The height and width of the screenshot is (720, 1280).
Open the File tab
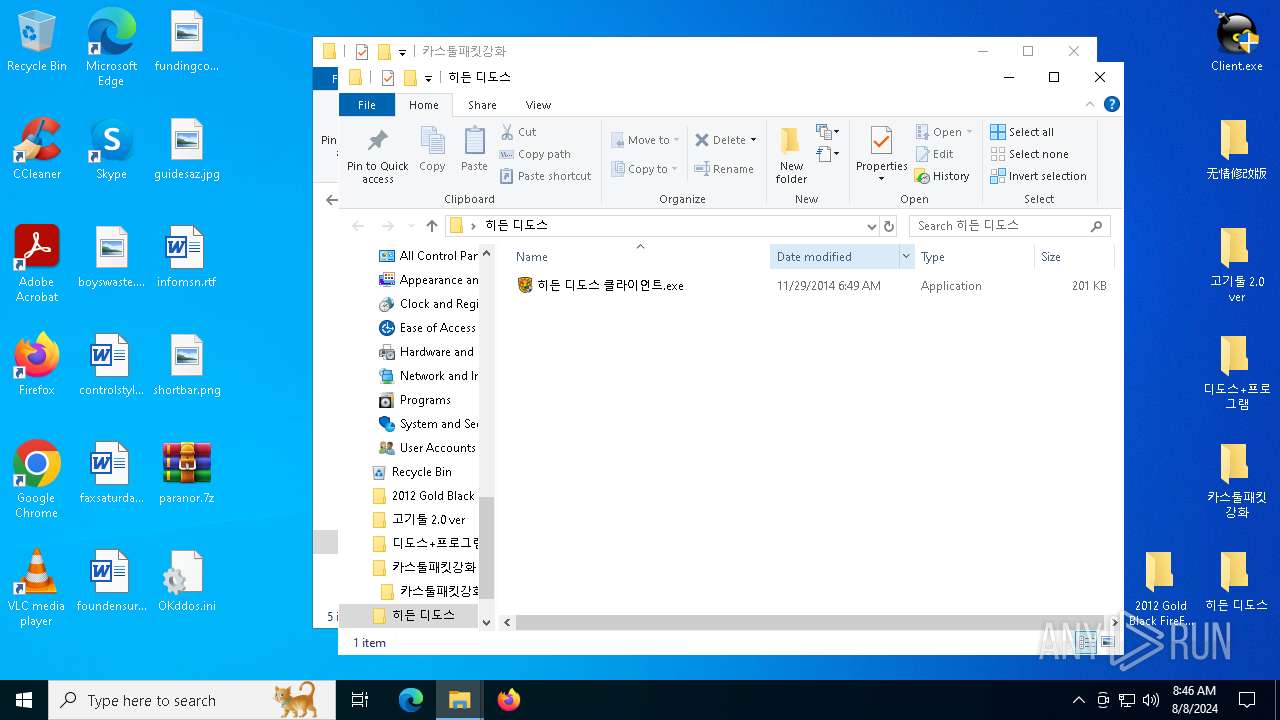tap(367, 105)
